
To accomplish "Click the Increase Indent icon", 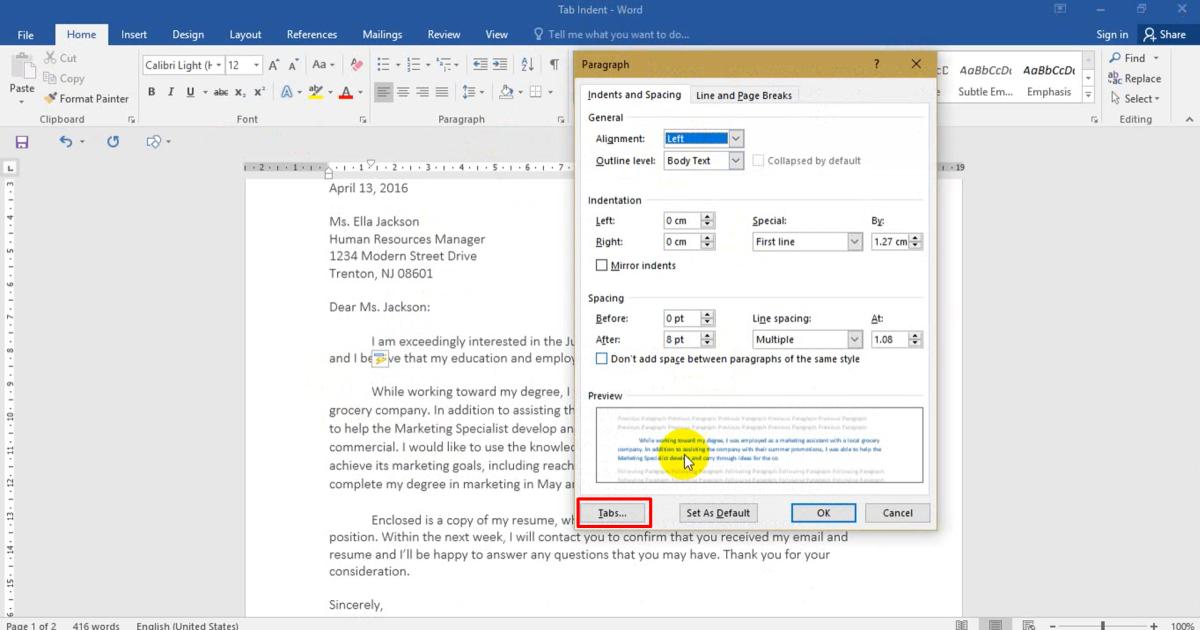I will [x=502, y=65].
